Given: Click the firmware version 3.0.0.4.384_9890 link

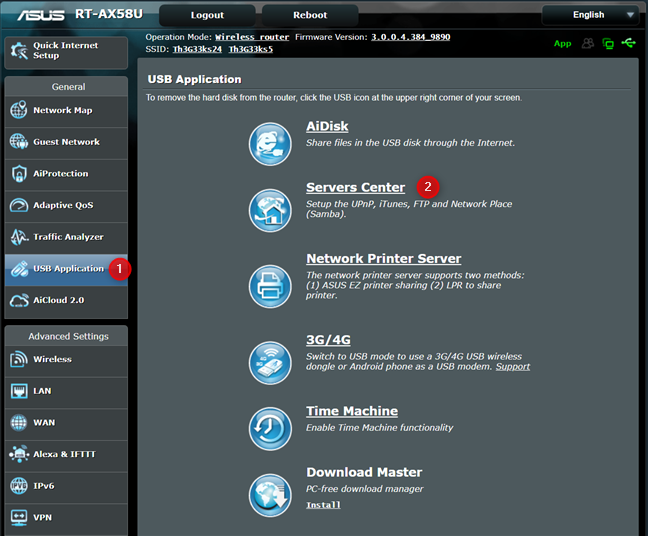Looking at the screenshot, I should (410, 37).
